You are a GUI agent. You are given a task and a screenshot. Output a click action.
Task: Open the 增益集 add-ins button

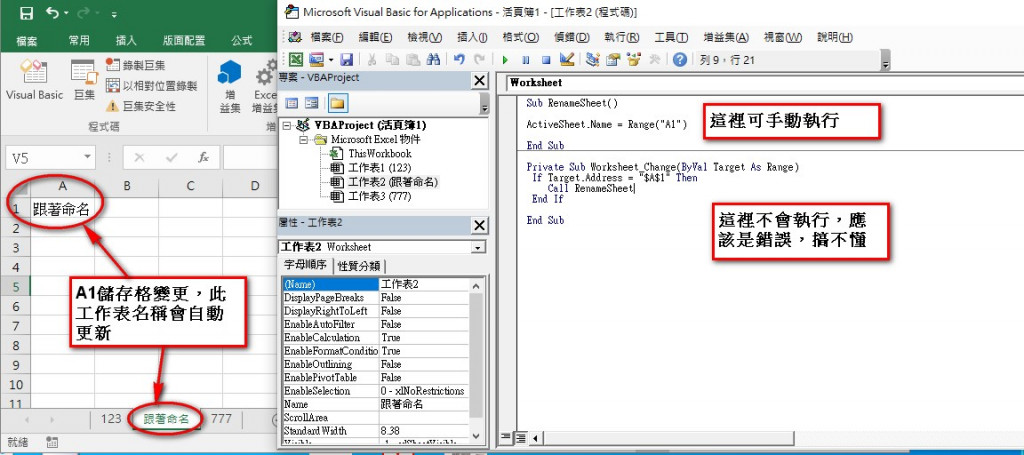click(x=229, y=86)
